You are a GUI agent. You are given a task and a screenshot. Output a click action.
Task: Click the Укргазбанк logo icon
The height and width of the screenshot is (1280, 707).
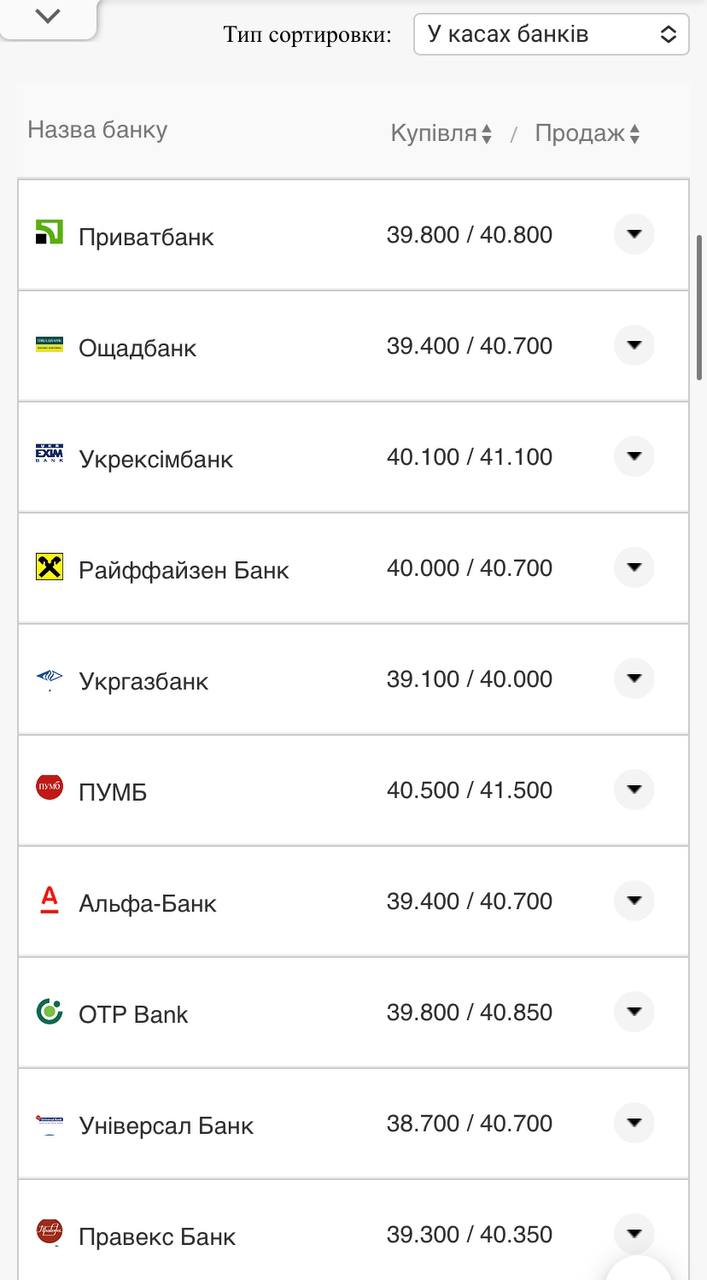point(49,679)
